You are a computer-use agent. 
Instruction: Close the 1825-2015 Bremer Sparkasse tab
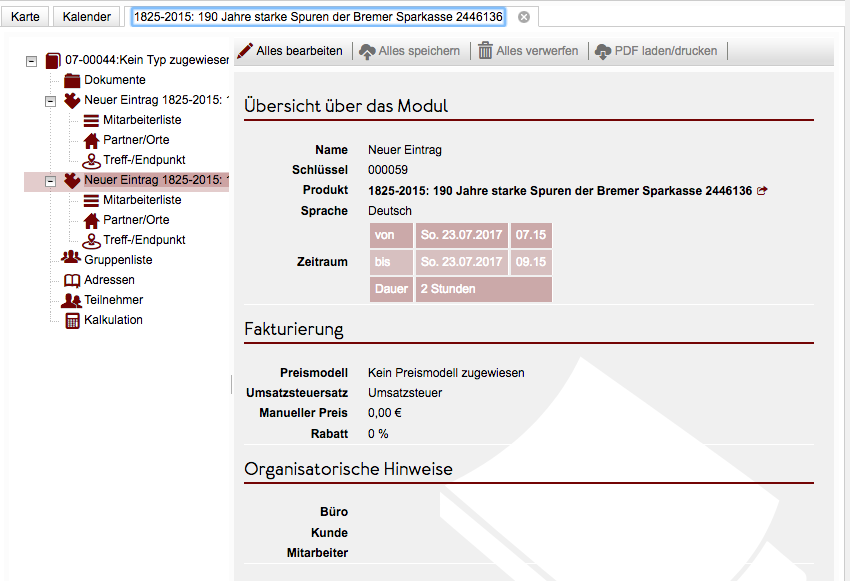[x=524, y=17]
